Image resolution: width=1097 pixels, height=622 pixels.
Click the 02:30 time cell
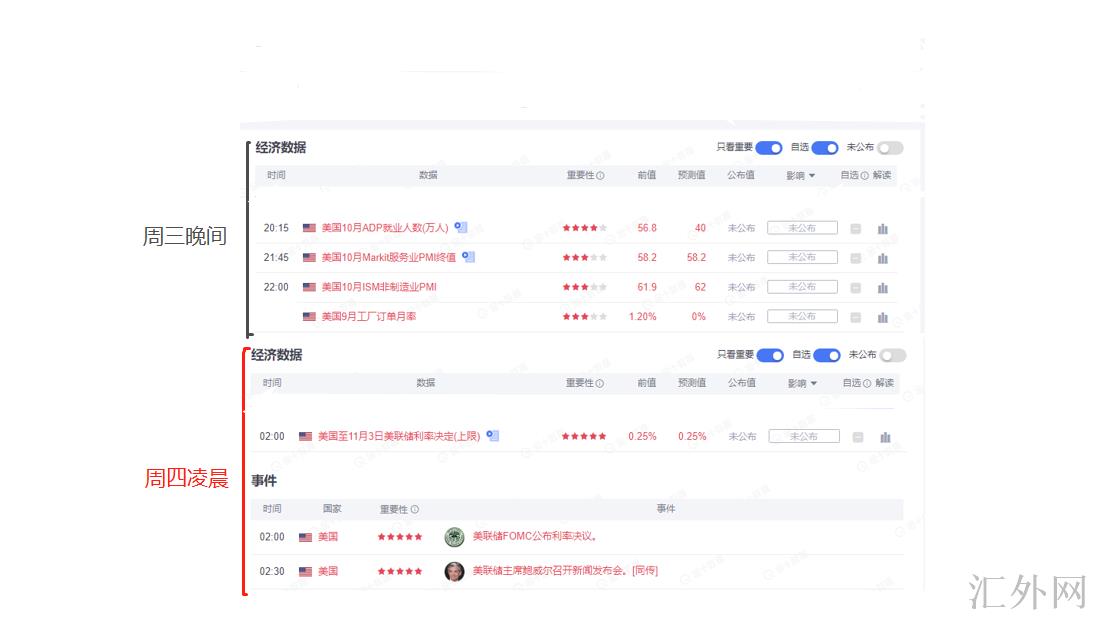272,572
